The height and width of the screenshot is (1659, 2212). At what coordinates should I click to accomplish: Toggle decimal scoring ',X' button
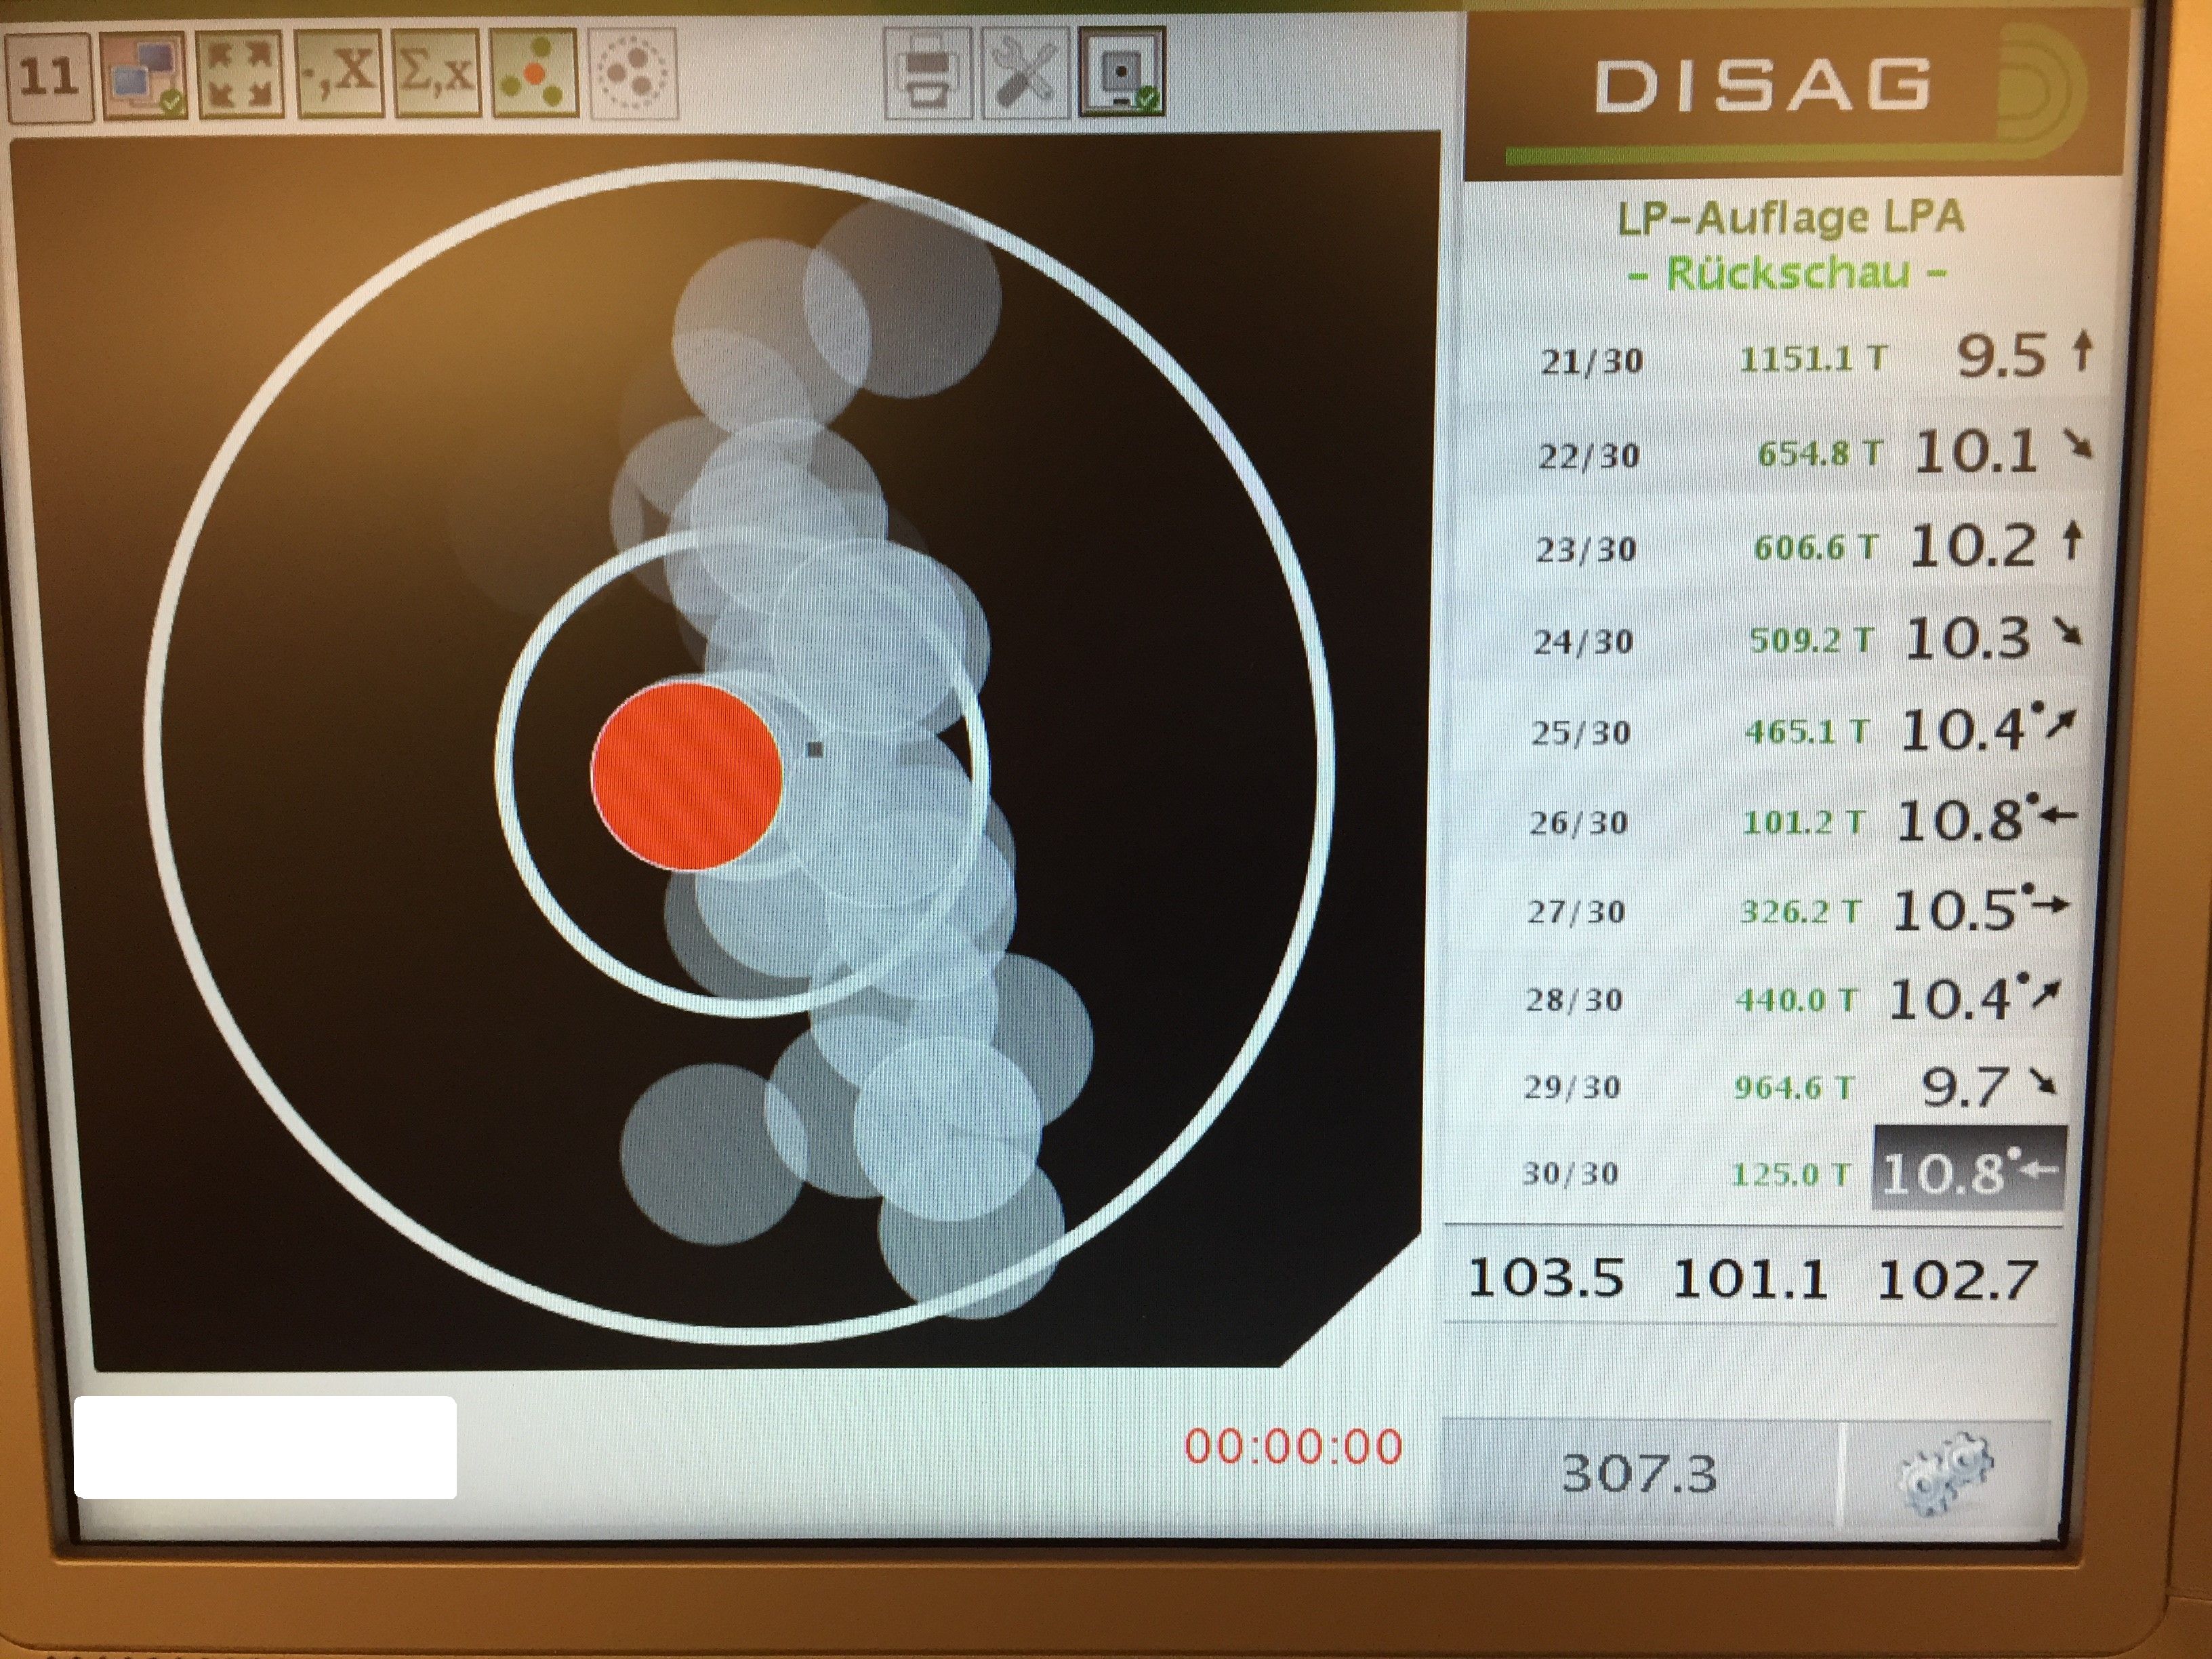[x=339, y=74]
